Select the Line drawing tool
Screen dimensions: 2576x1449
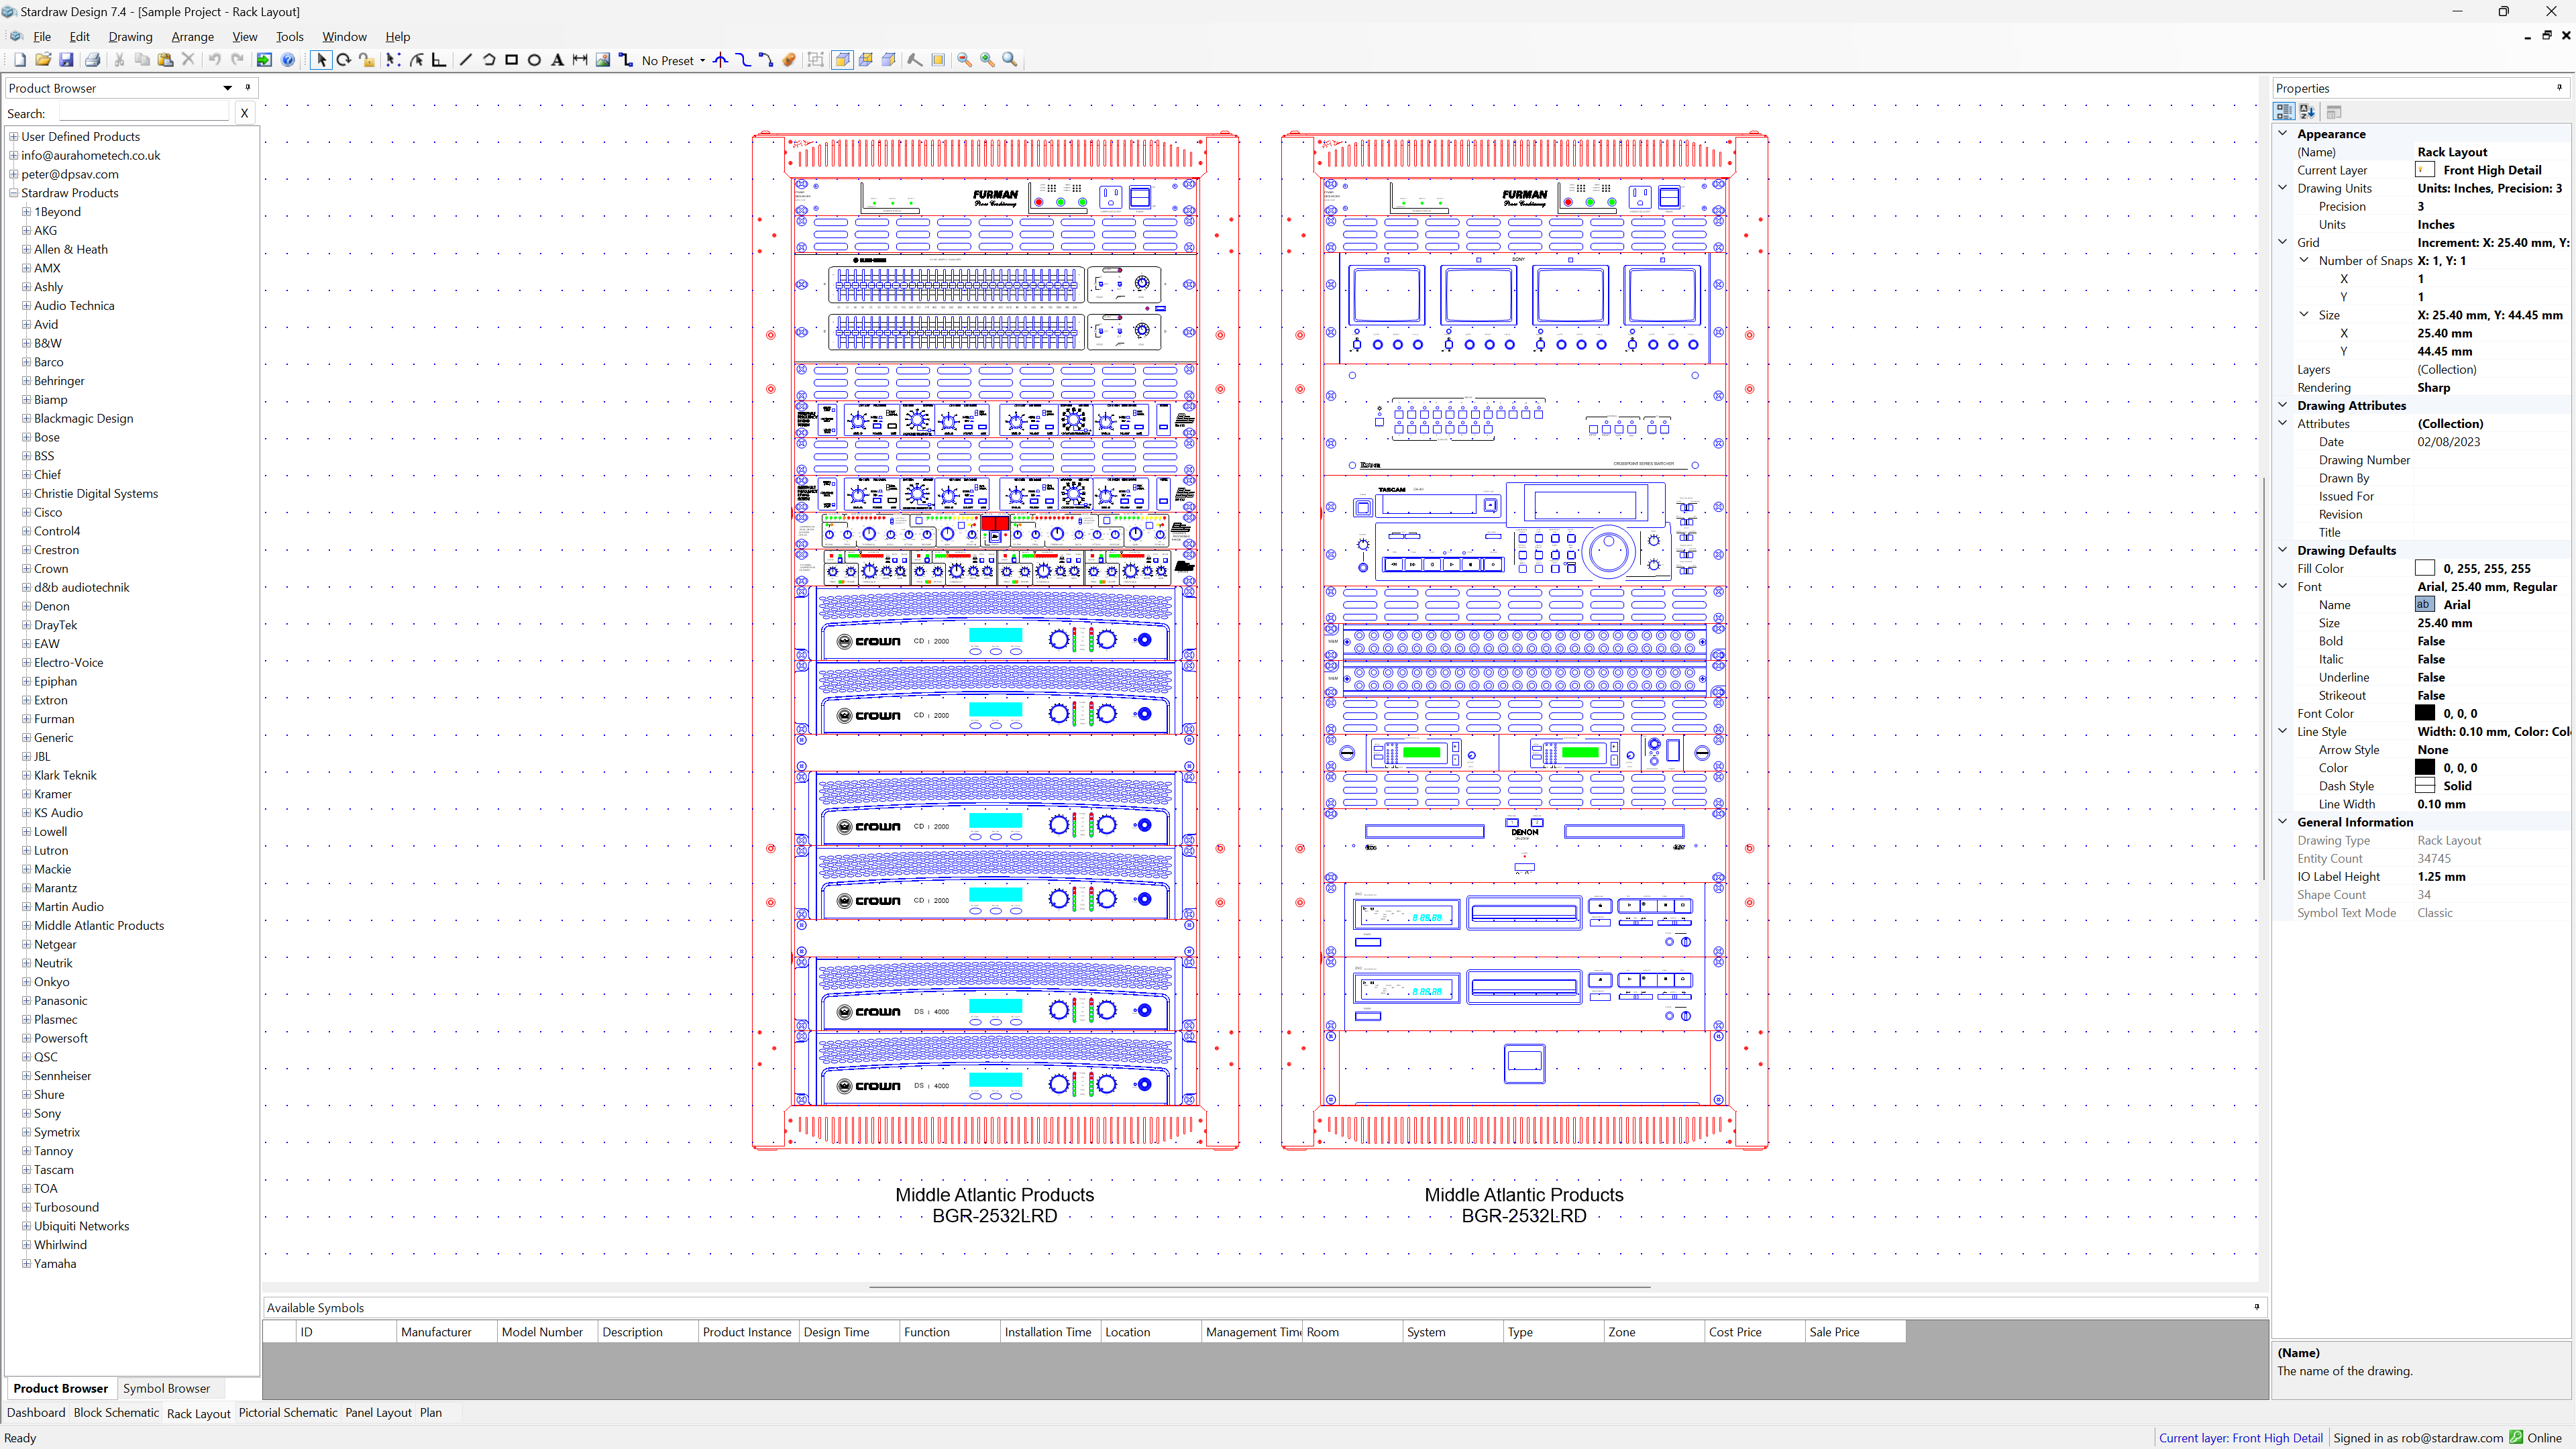click(465, 60)
